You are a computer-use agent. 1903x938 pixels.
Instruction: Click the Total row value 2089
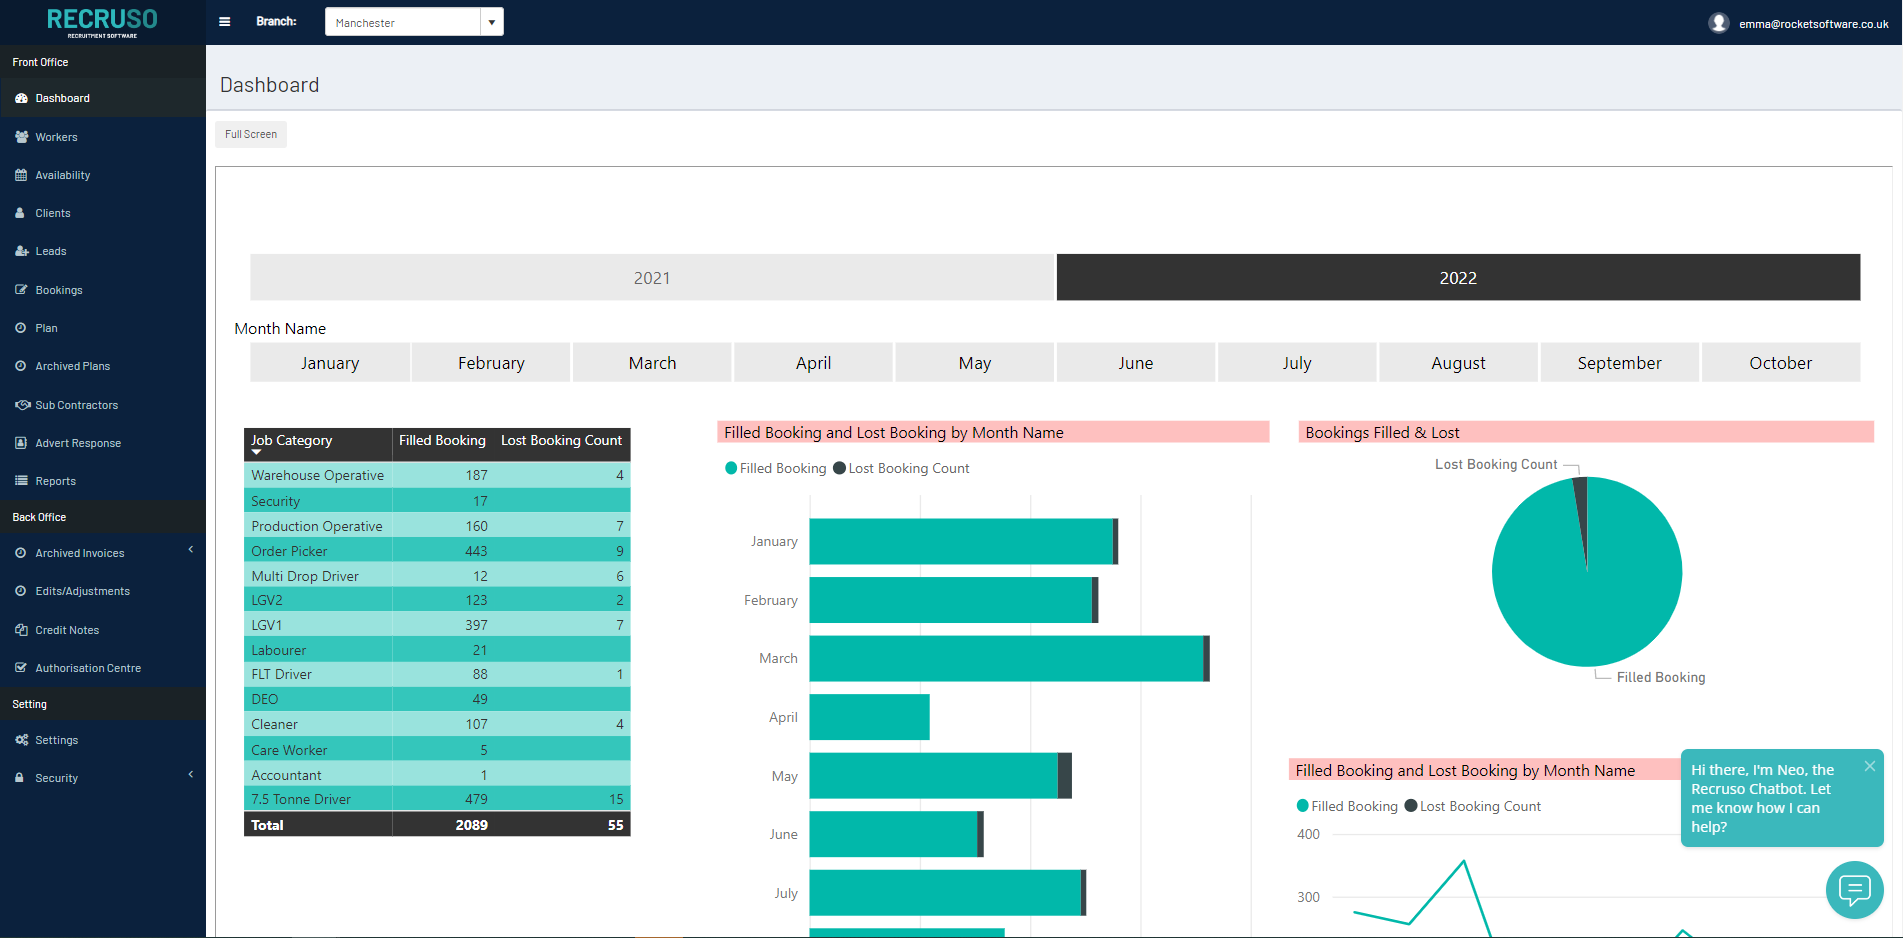pyautogui.click(x=471, y=825)
